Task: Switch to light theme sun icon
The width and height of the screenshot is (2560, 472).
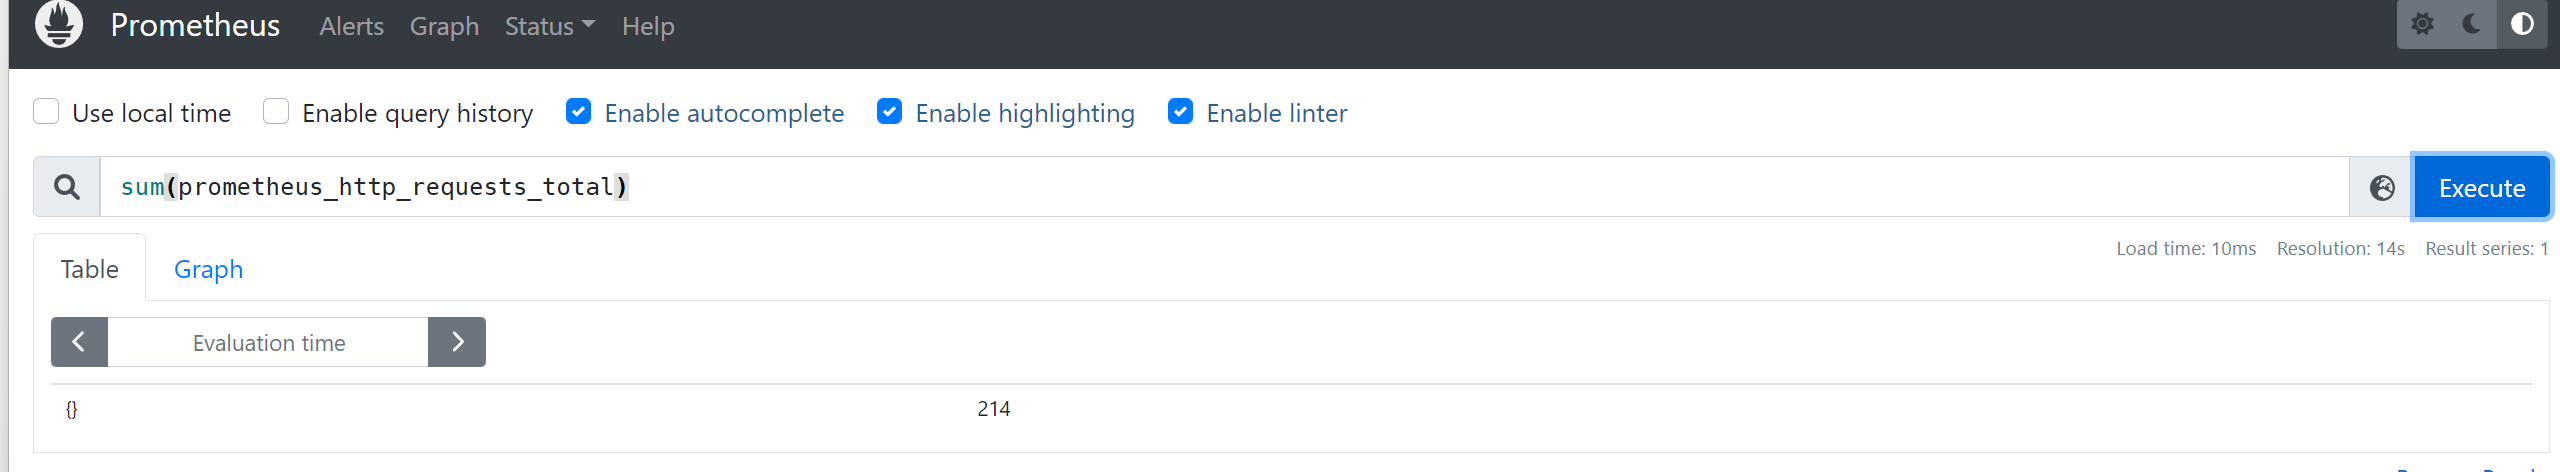Action: [2422, 24]
